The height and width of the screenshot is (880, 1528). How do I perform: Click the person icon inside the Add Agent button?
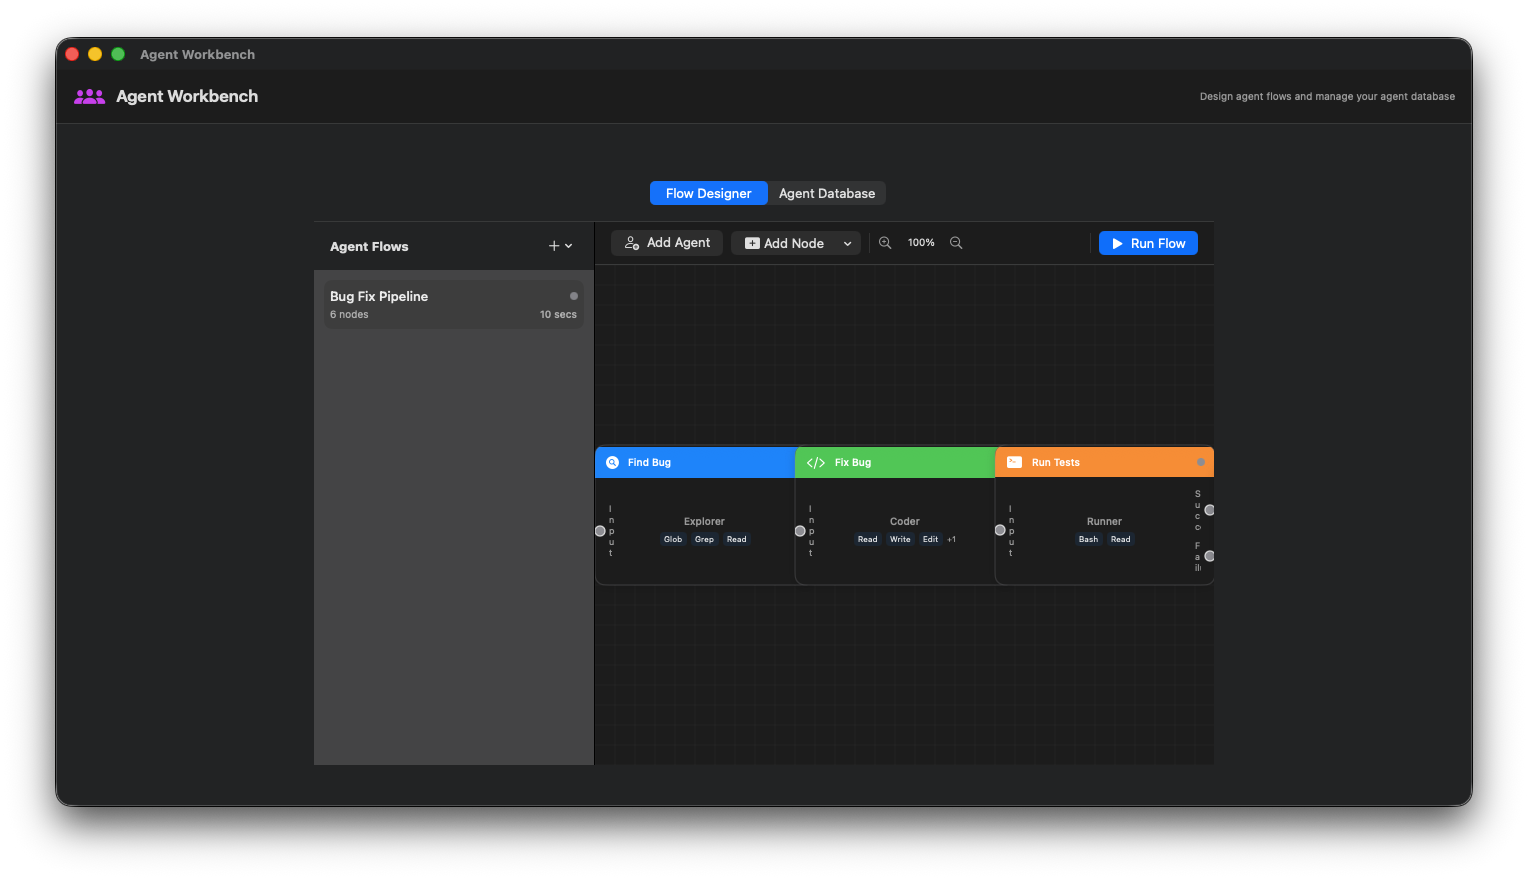pos(631,242)
